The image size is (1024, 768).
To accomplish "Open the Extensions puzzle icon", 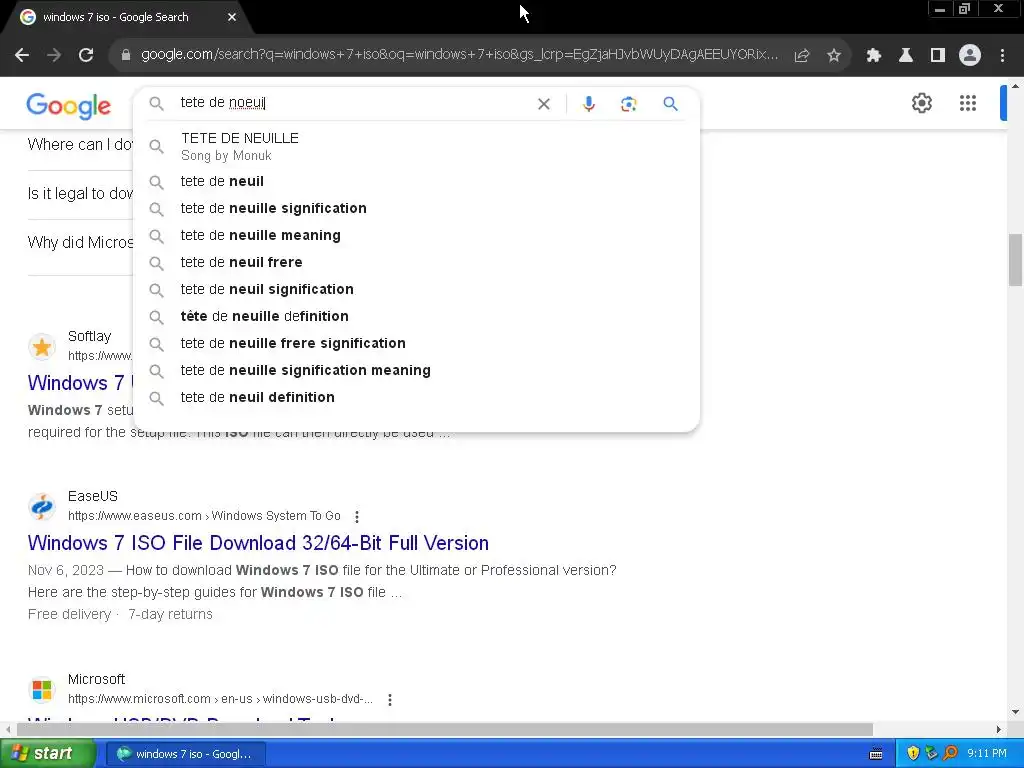I will (x=874, y=56).
